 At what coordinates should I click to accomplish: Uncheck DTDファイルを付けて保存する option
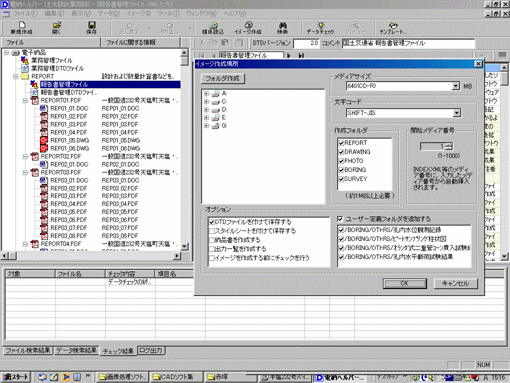pos(212,222)
